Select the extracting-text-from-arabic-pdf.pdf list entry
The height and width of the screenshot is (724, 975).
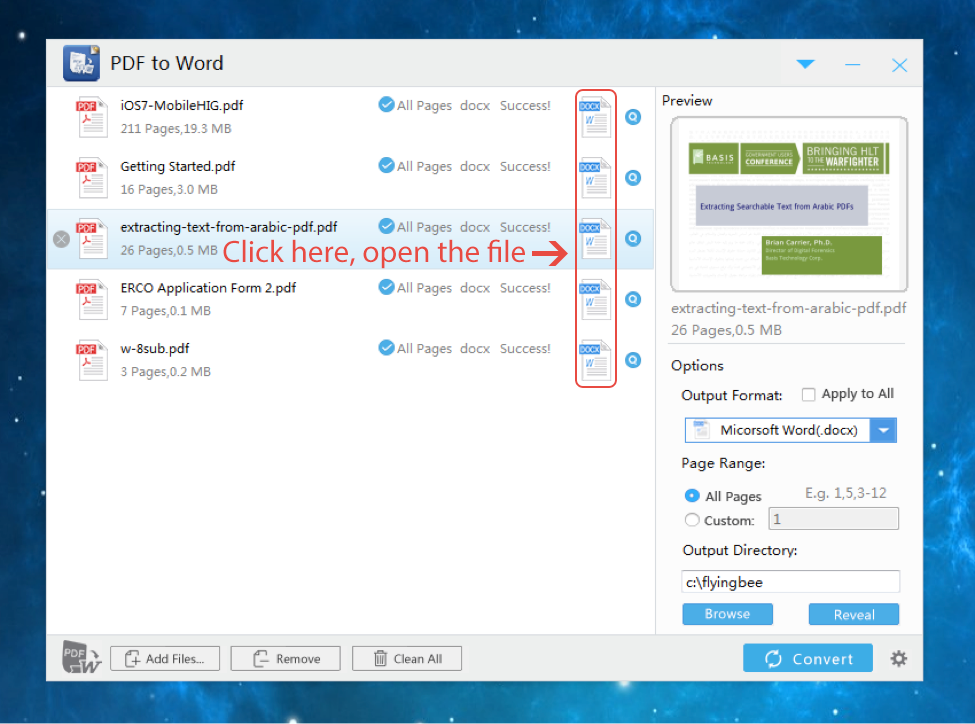click(350, 239)
